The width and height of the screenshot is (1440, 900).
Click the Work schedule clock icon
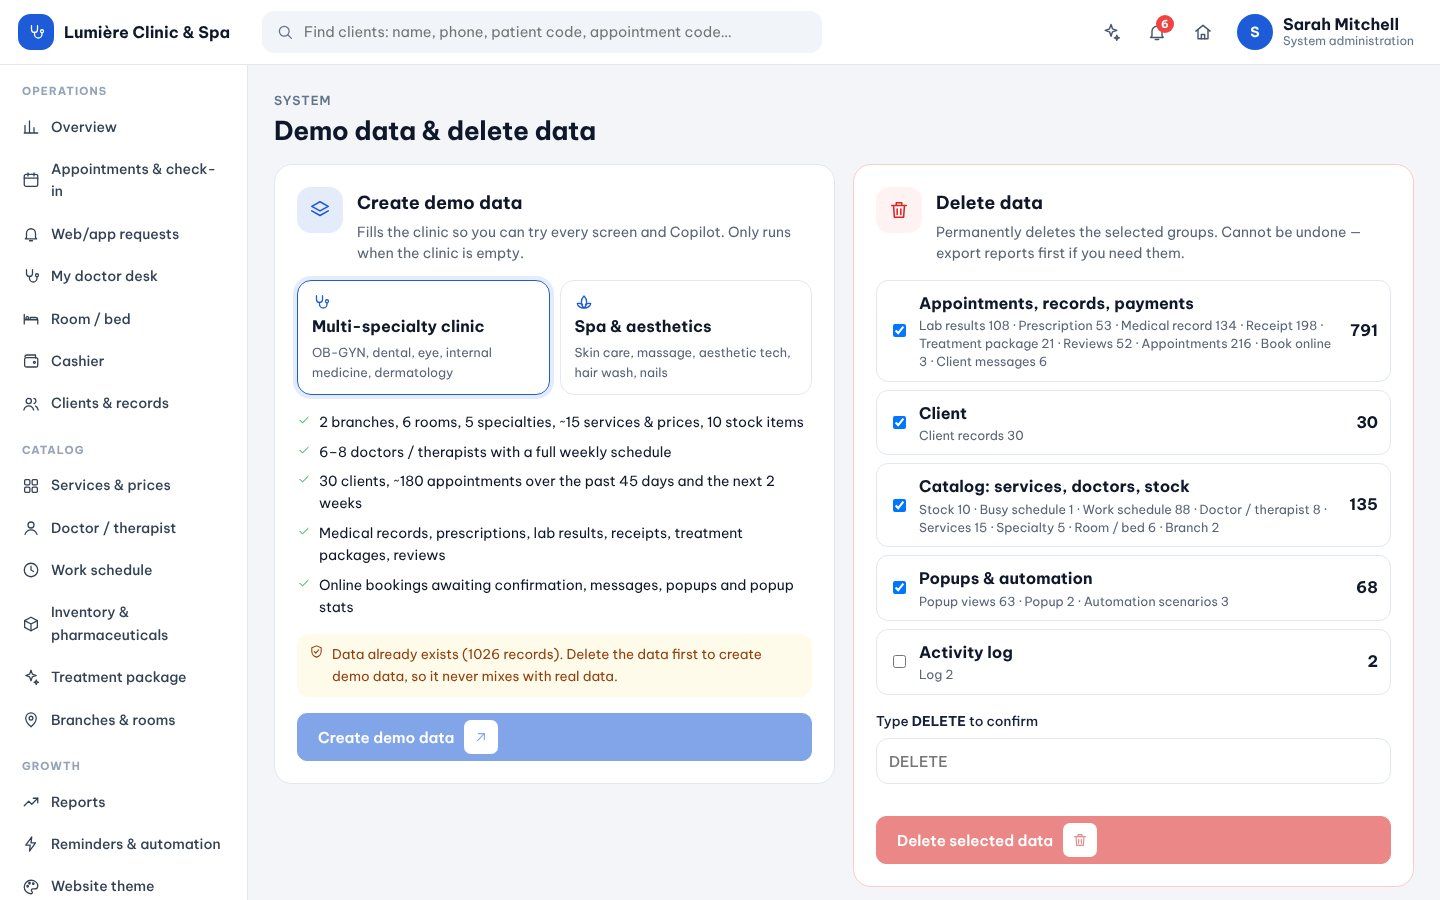tap(31, 570)
